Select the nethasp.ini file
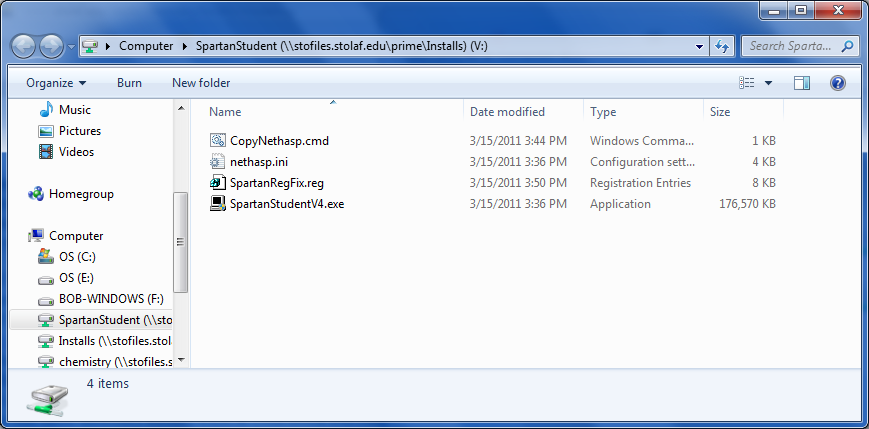 tap(251, 162)
